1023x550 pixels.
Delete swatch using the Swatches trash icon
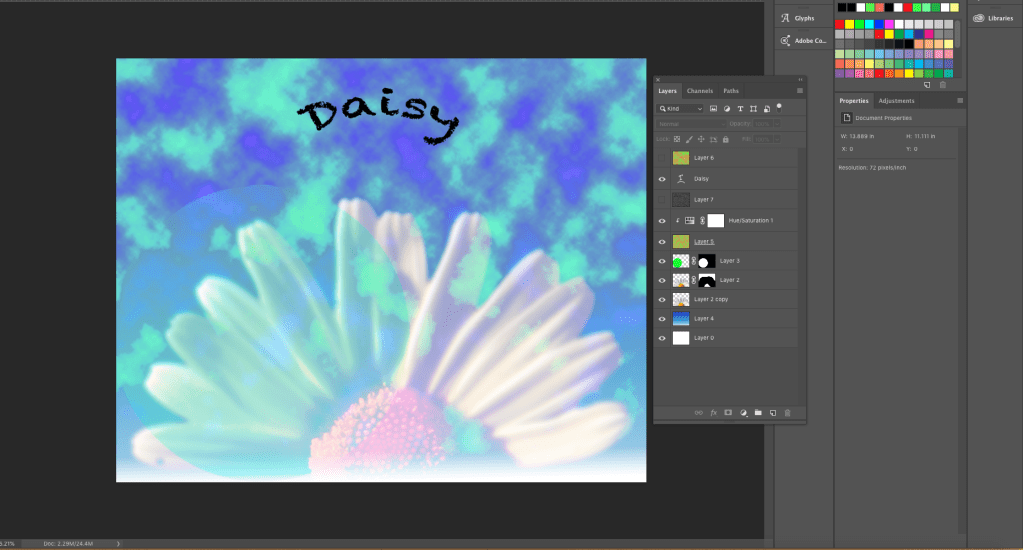click(x=942, y=85)
